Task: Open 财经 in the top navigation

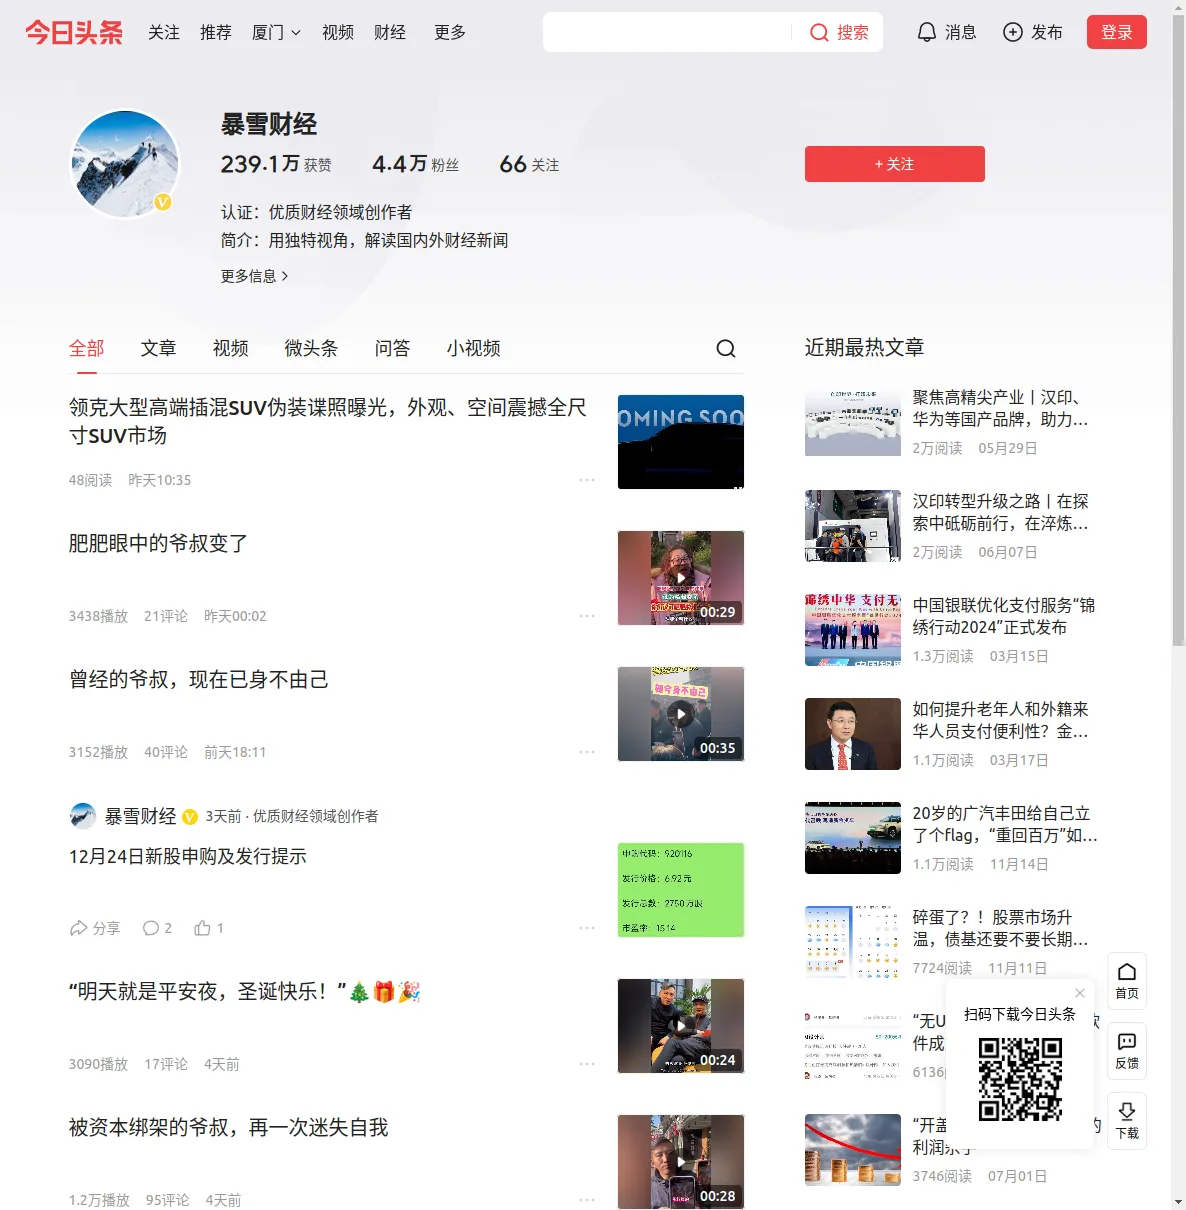Action: [390, 32]
